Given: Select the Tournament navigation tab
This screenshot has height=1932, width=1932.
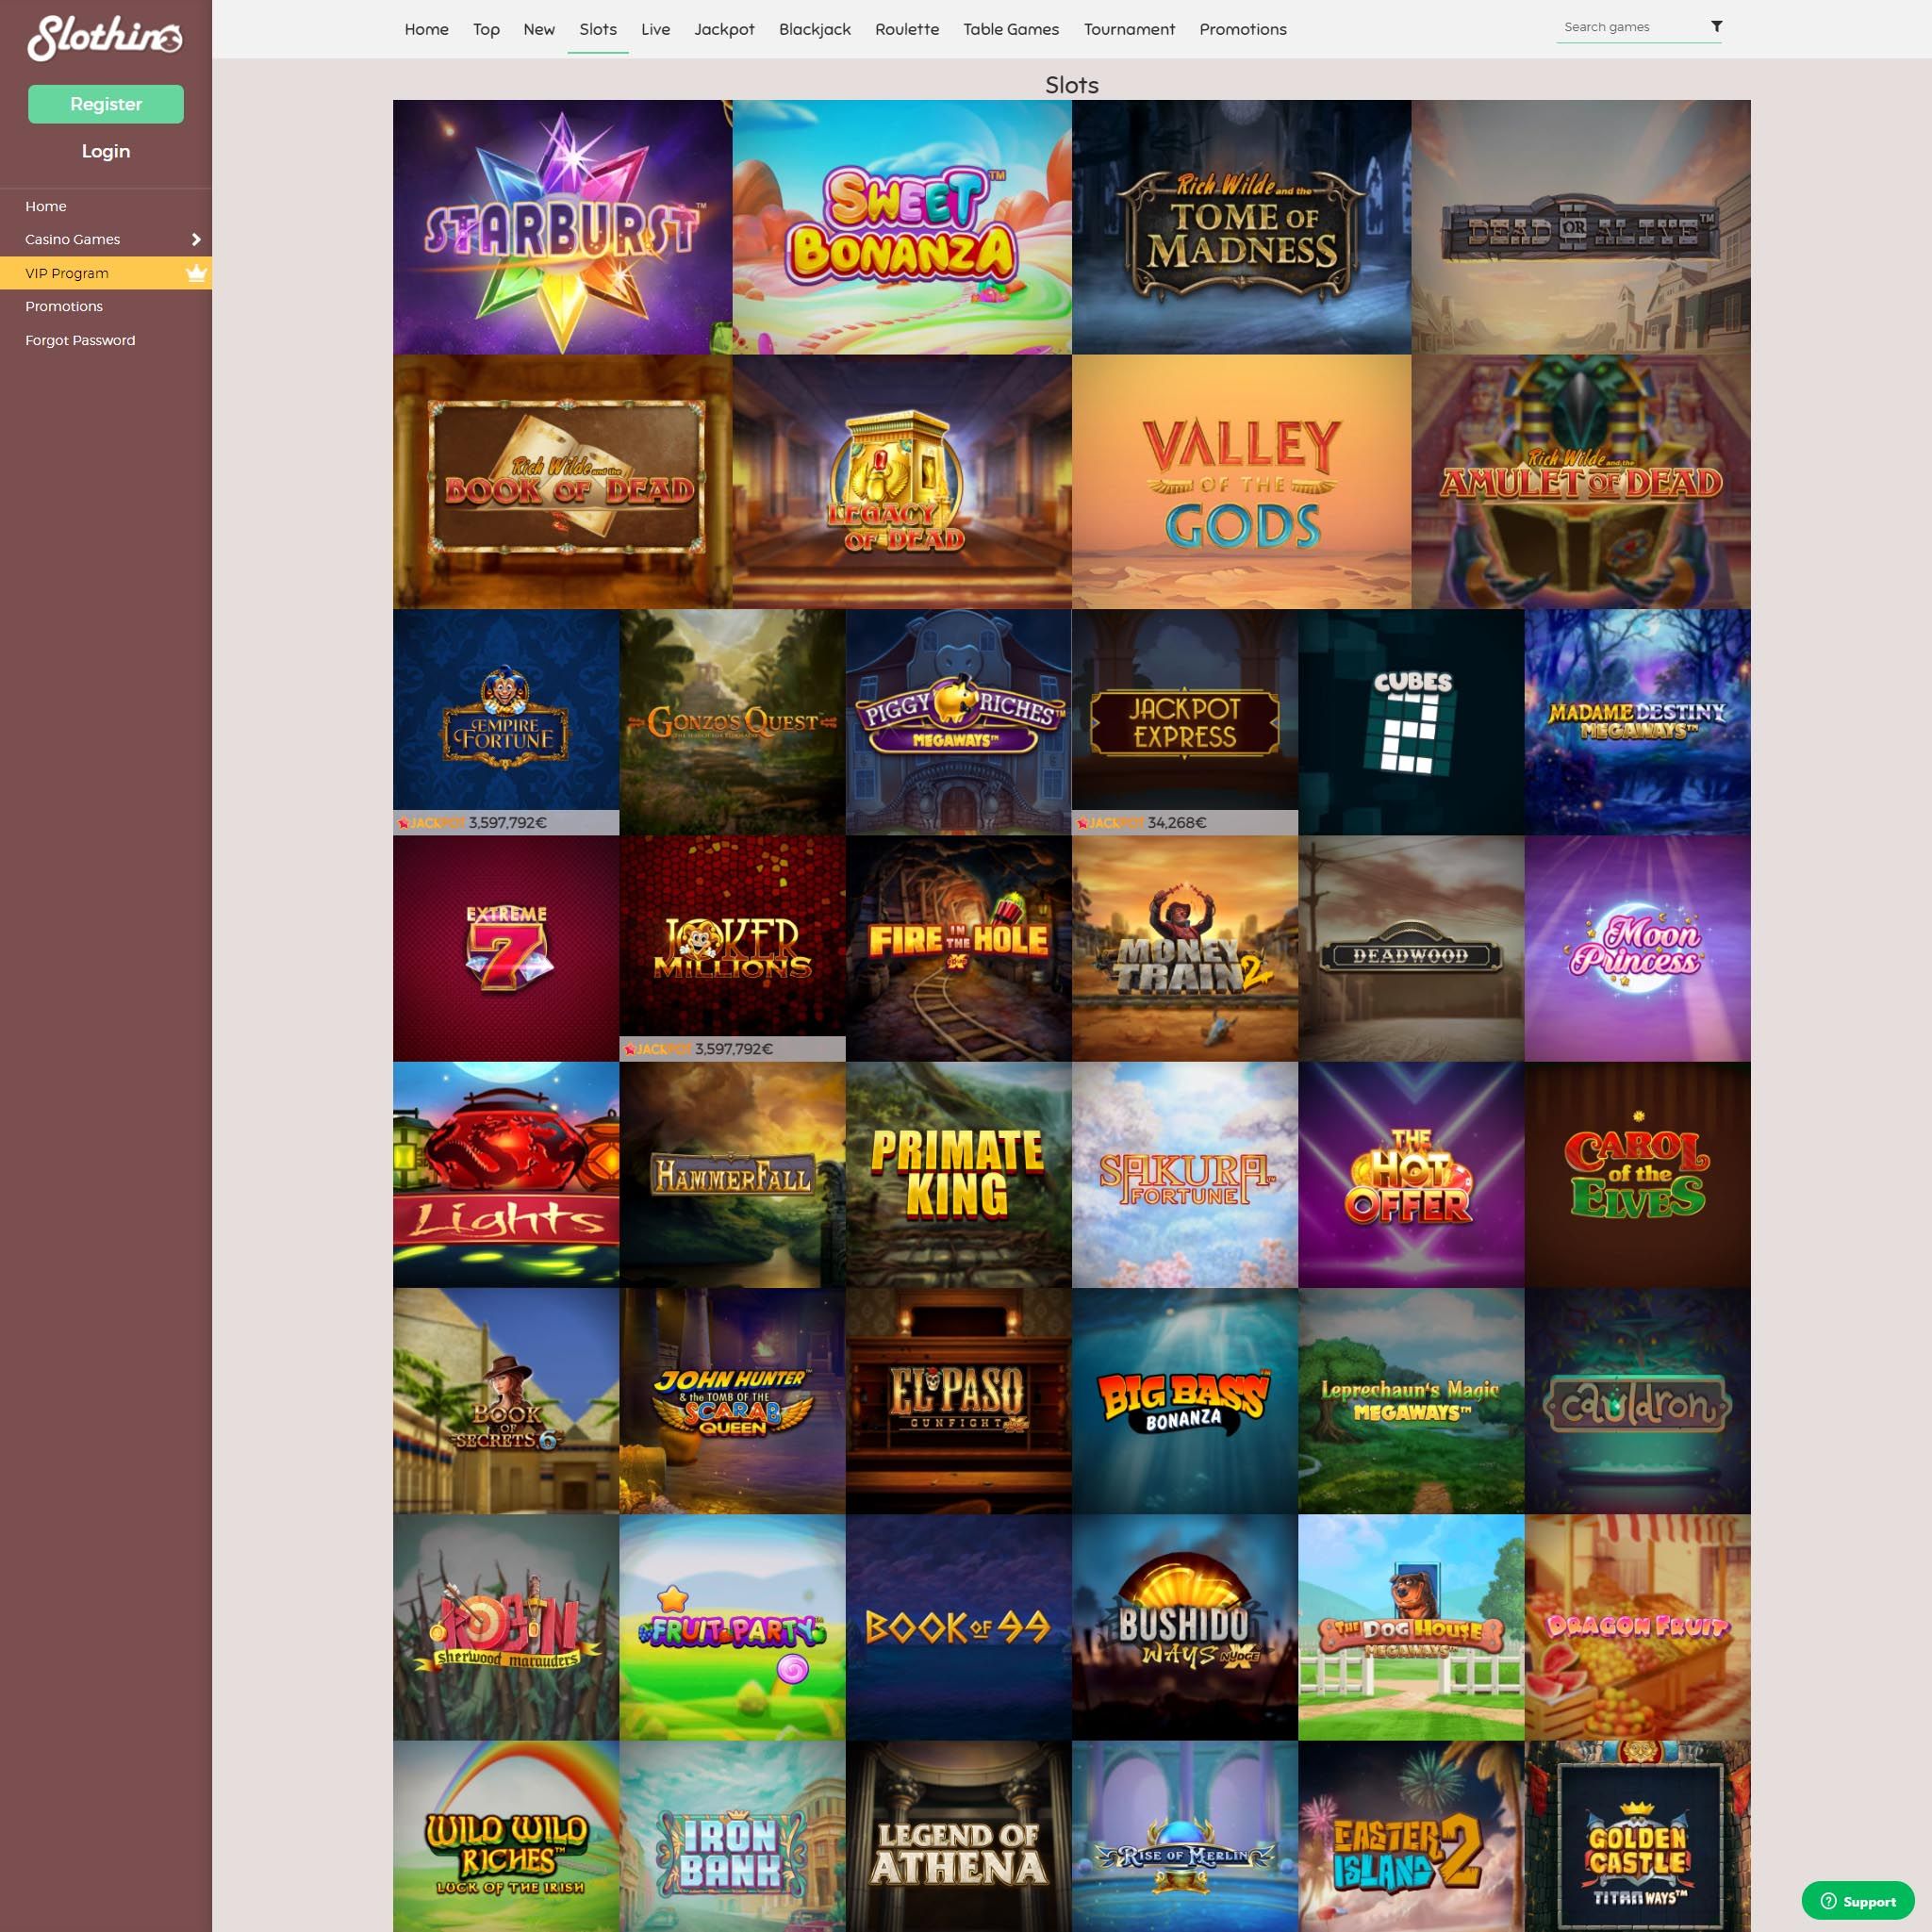Looking at the screenshot, I should [1129, 28].
